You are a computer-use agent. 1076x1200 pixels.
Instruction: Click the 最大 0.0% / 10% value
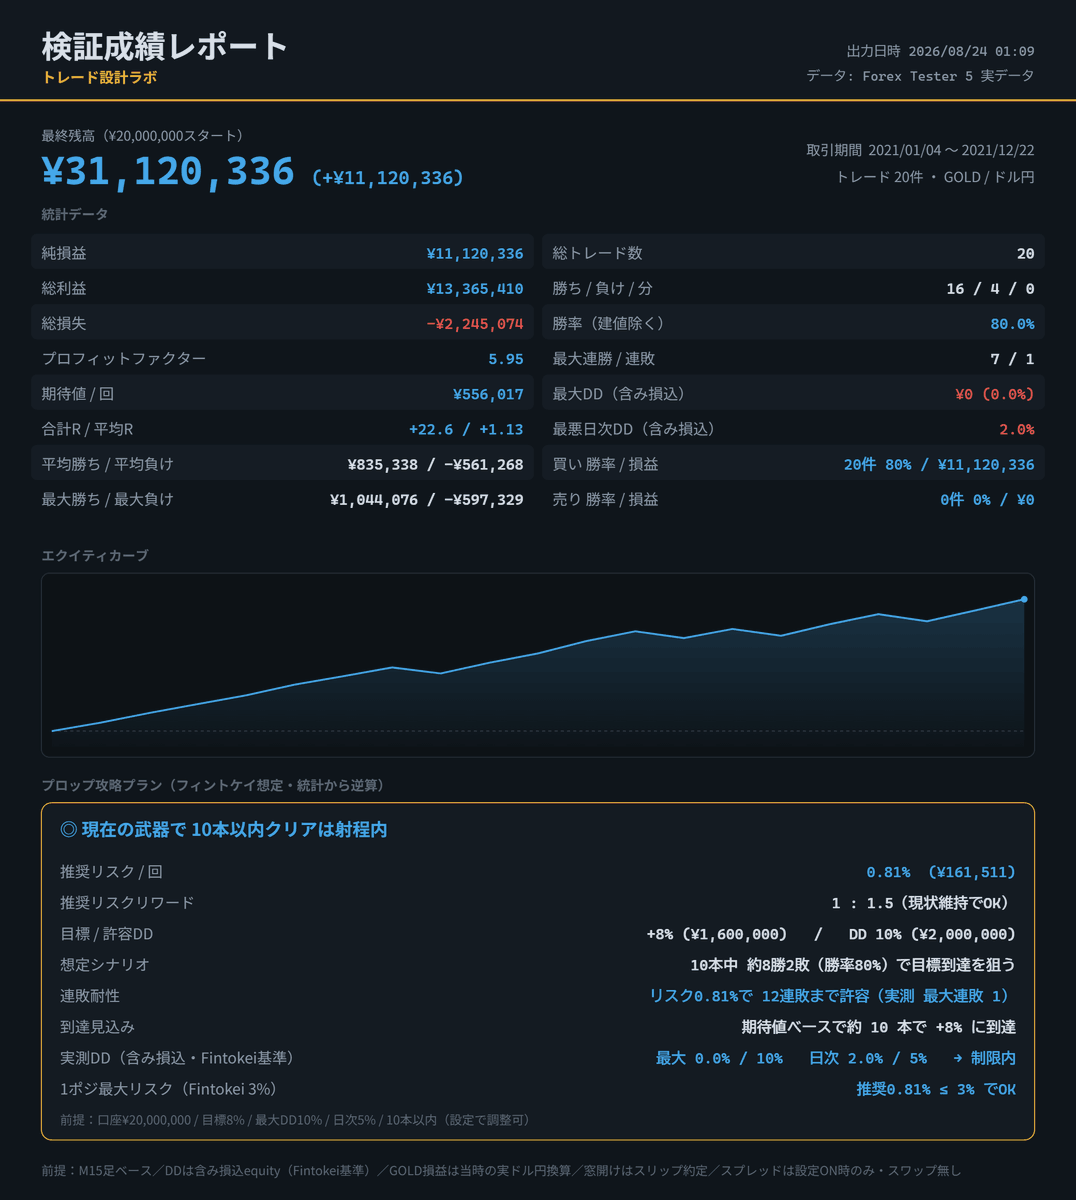tap(719, 1058)
